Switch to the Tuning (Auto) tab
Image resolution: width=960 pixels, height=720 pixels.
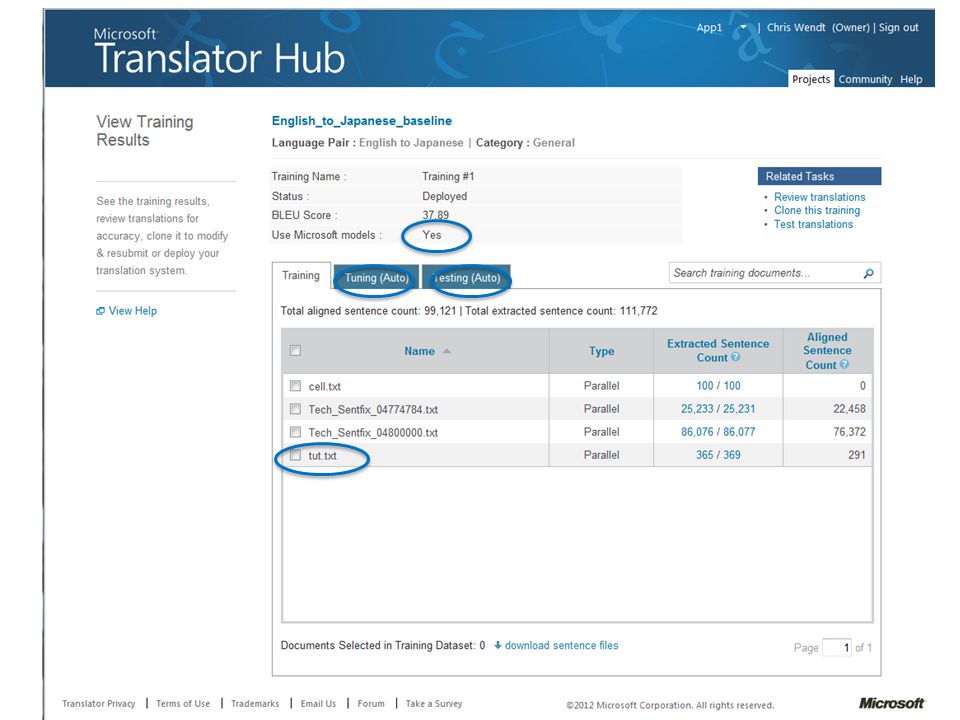tap(376, 277)
